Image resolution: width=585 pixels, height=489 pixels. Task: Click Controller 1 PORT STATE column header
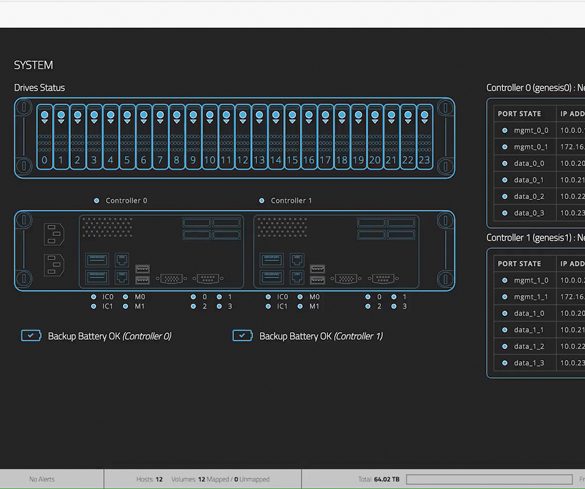(519, 264)
